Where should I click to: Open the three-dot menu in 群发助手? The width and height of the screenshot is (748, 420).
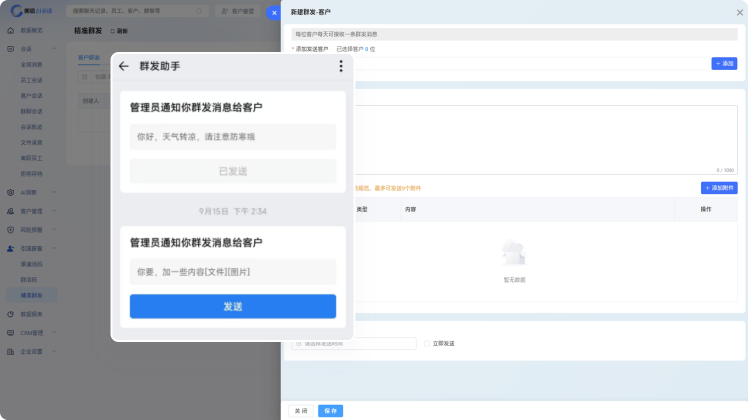tap(341, 66)
